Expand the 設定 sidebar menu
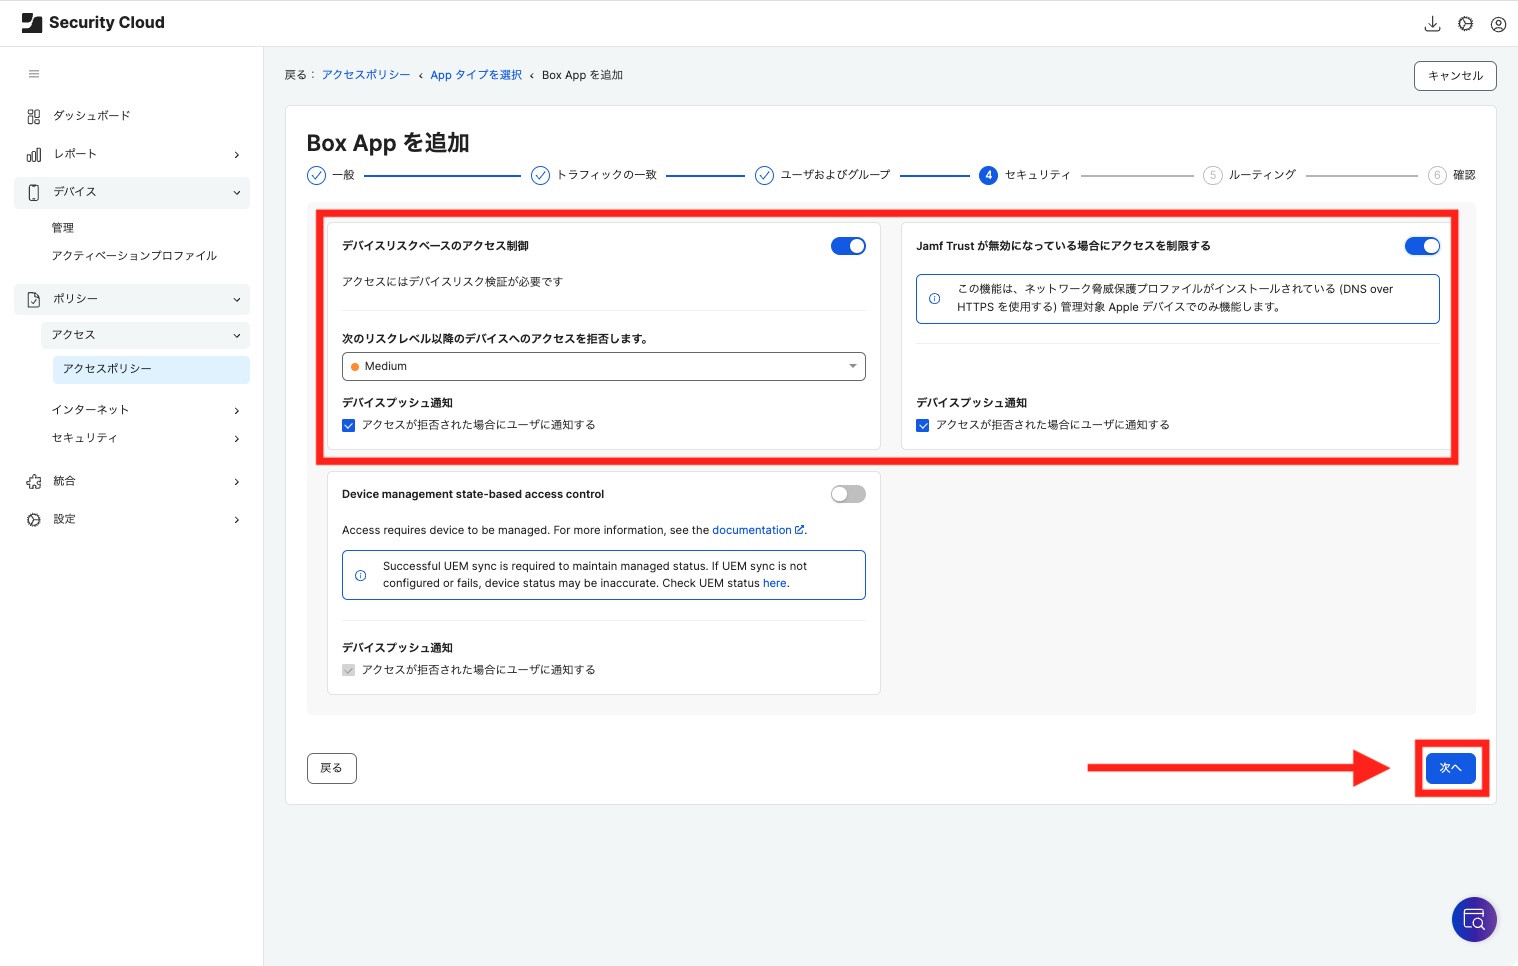Screen dimensions: 1518x966 click(x=237, y=520)
